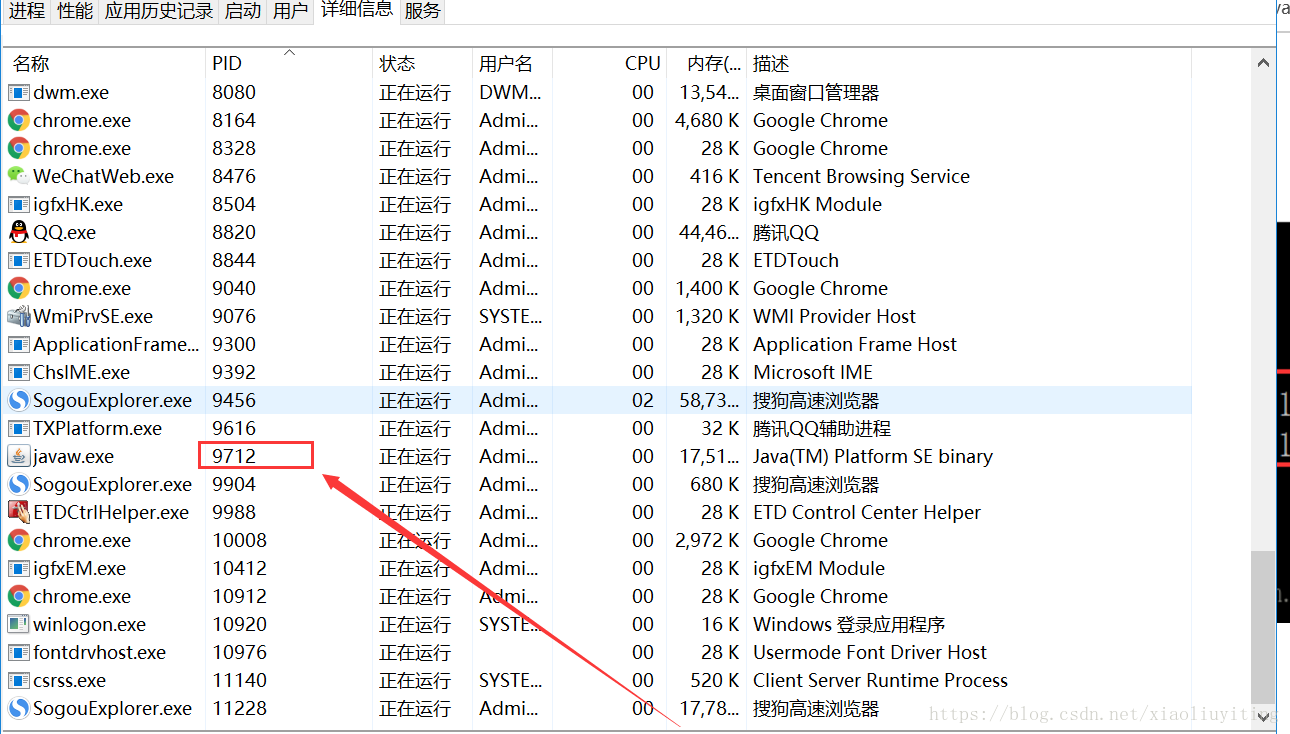1290x734 pixels.
Task: Click the 'Windows 登录应用程序' description
Action: coord(849,624)
